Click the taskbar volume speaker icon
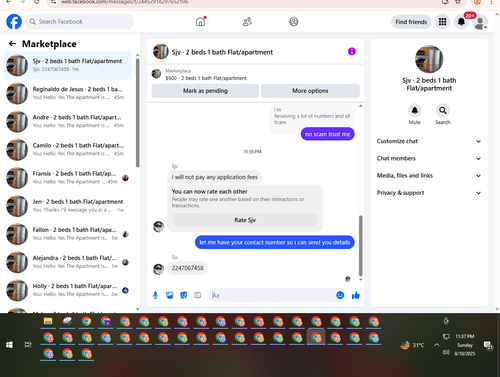The image size is (500, 377). (446, 352)
